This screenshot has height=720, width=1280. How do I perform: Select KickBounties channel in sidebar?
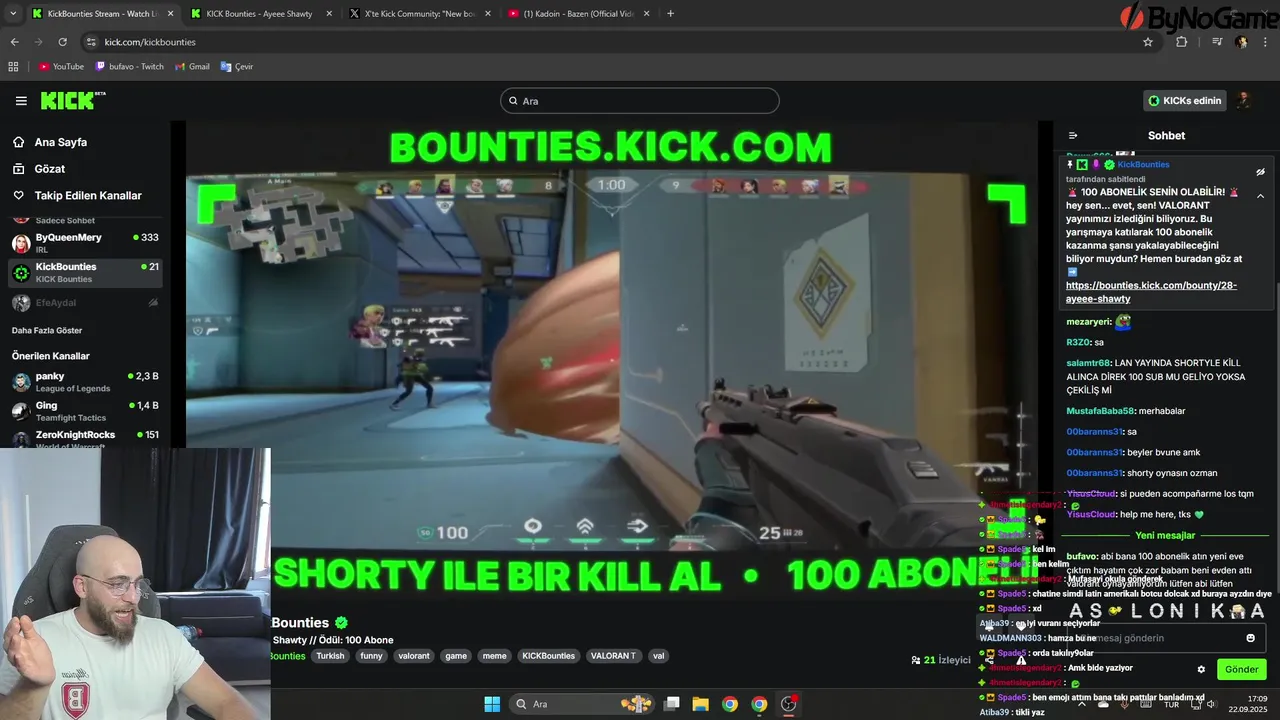click(86, 272)
